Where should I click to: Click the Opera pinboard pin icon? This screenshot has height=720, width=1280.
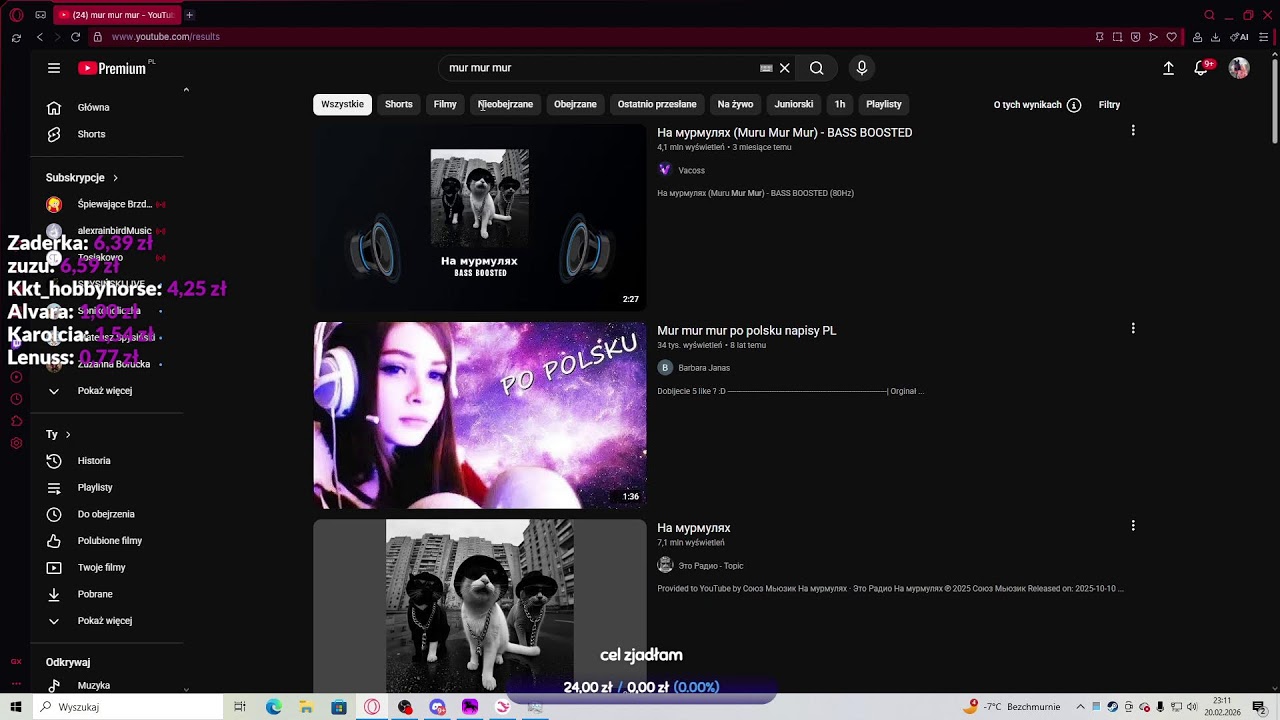pos(1099,37)
